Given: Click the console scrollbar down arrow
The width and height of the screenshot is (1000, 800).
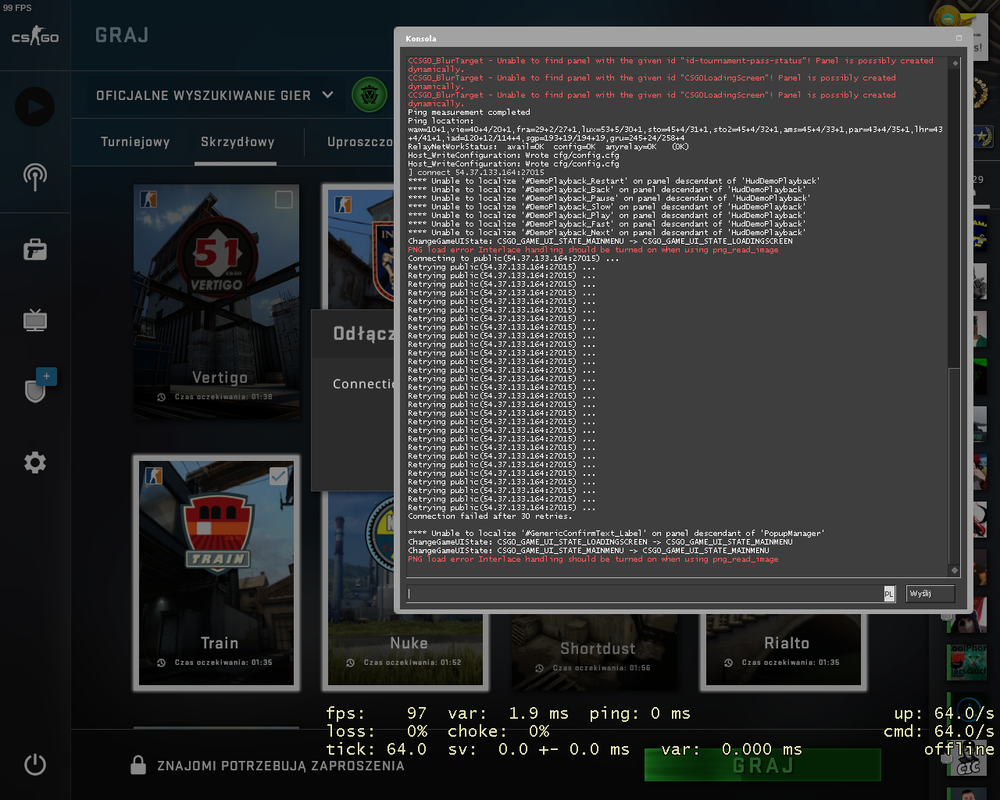Looking at the screenshot, I should pos(955,570).
